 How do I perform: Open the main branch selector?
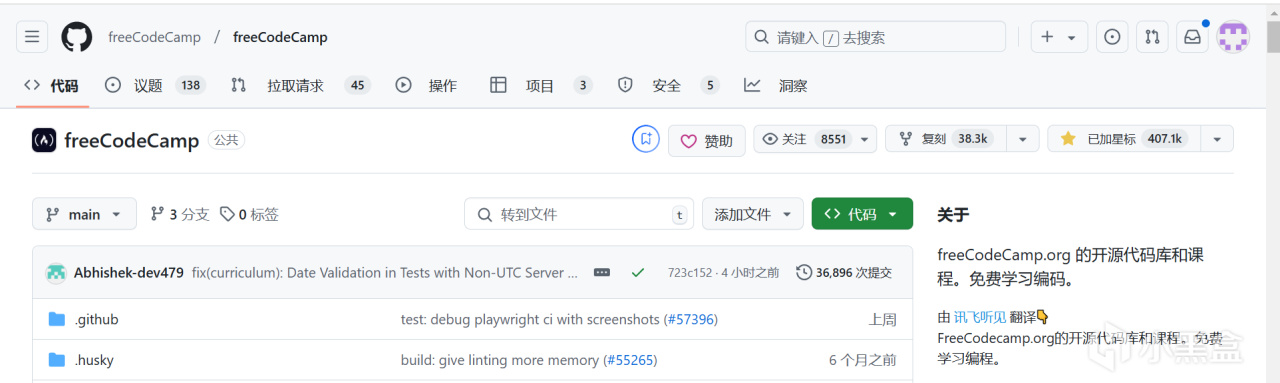tap(84, 214)
